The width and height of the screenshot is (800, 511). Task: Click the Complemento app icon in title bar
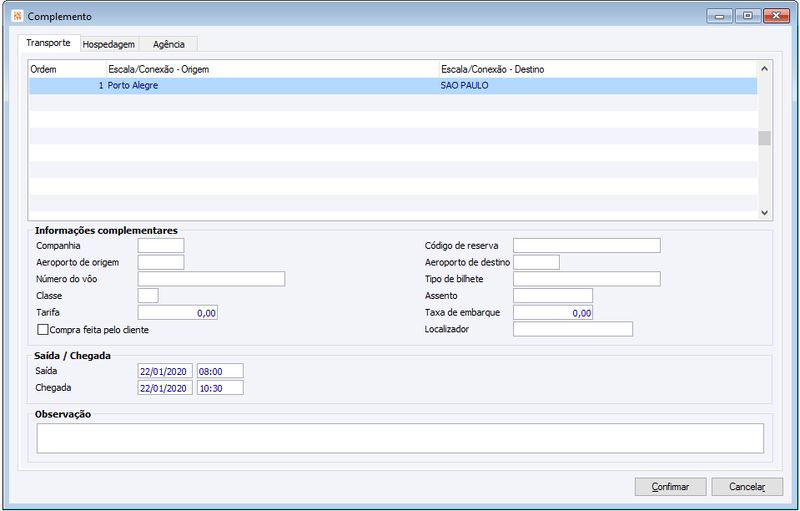click(x=17, y=16)
